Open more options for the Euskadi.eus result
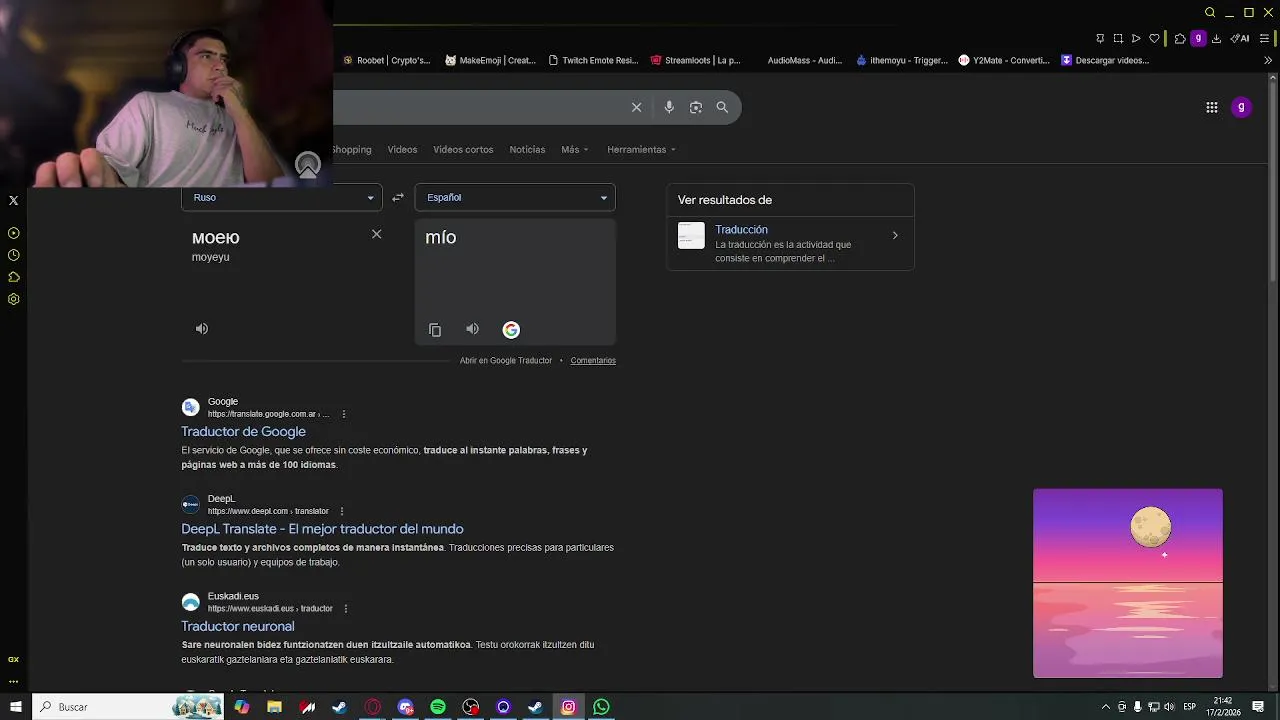 pos(346,608)
